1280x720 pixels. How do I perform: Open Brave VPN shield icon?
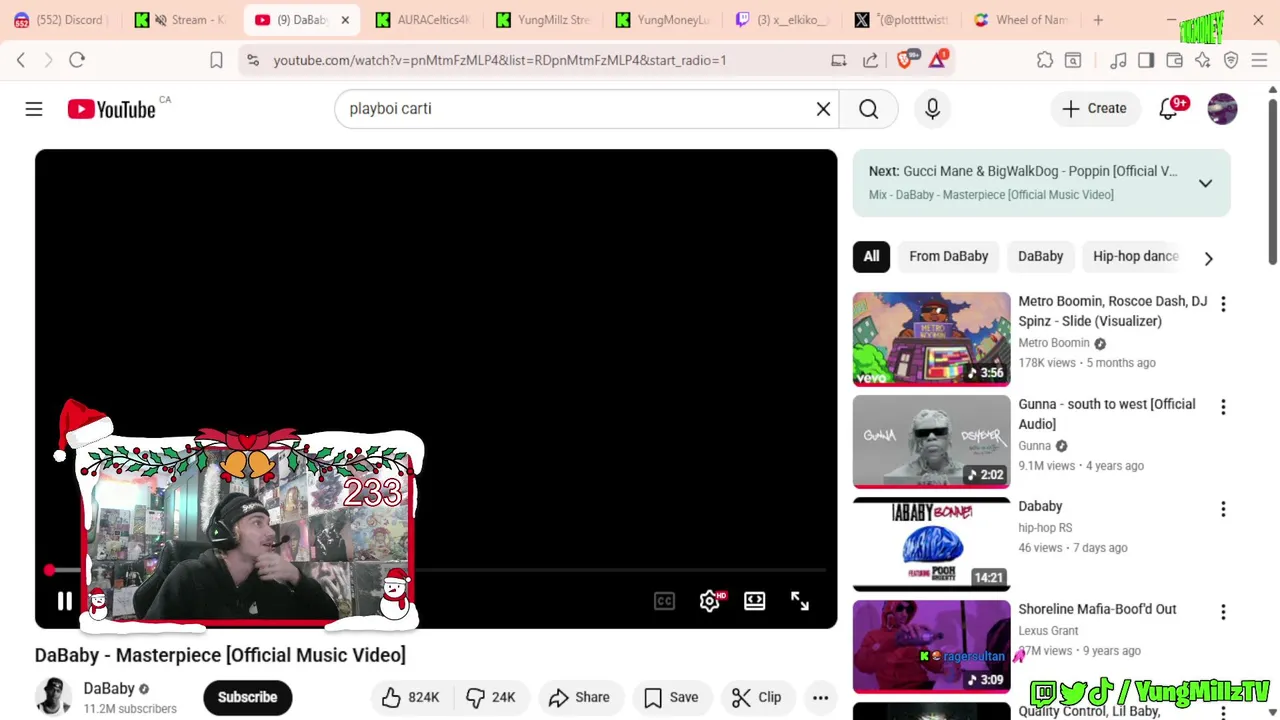[1231, 60]
